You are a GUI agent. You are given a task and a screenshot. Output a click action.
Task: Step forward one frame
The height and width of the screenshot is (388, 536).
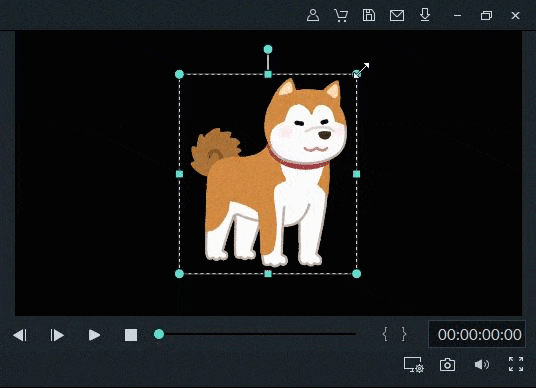coord(57,335)
